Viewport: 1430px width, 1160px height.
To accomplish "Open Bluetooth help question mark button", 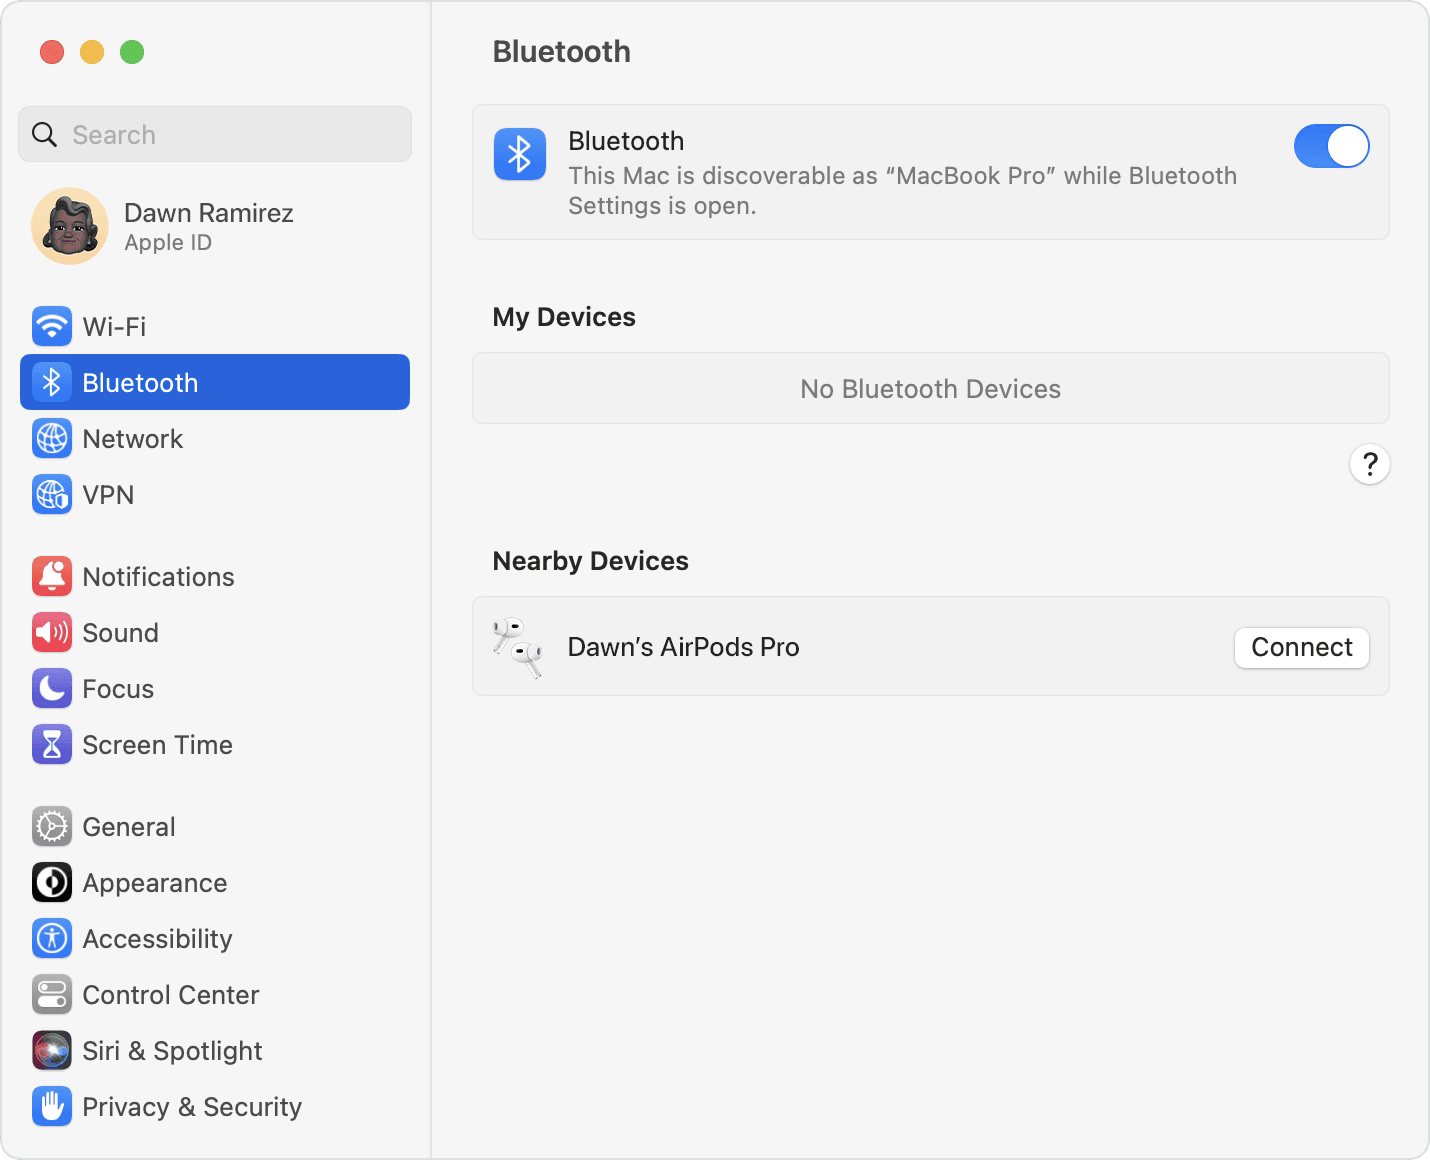I will coord(1369,464).
